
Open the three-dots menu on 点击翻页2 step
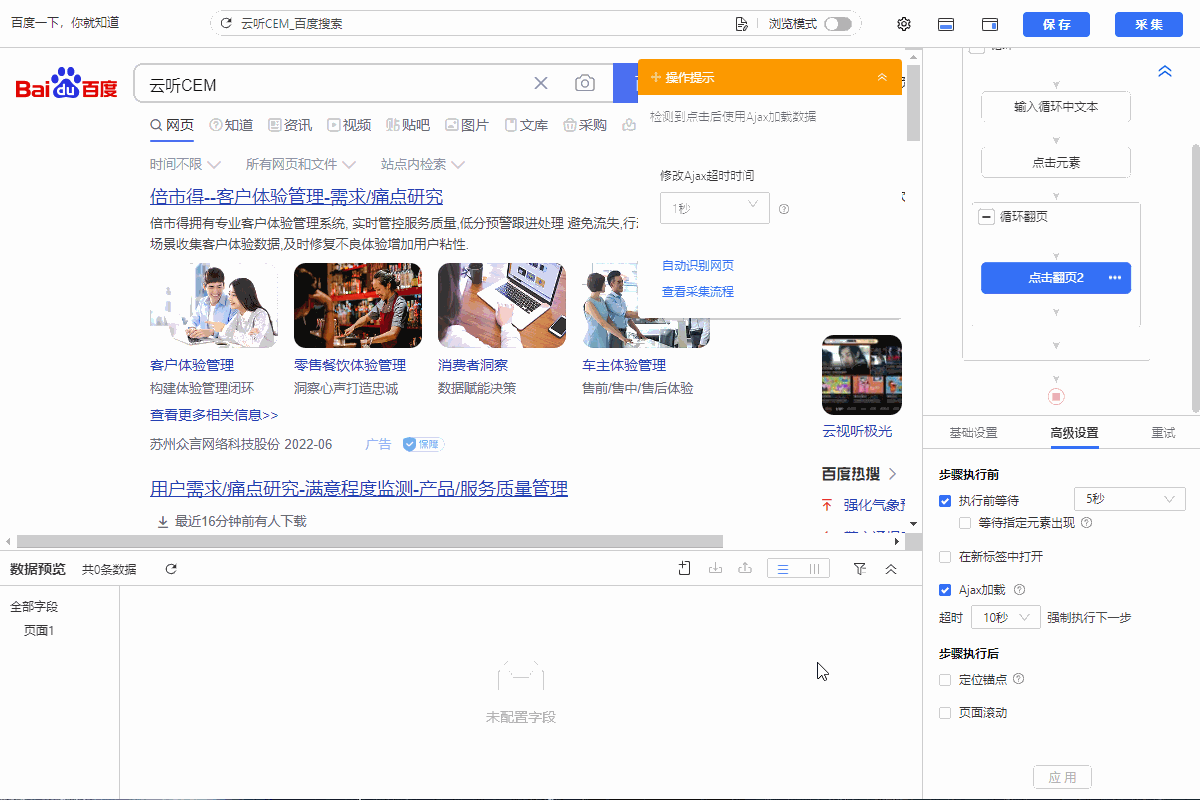coord(1116,278)
